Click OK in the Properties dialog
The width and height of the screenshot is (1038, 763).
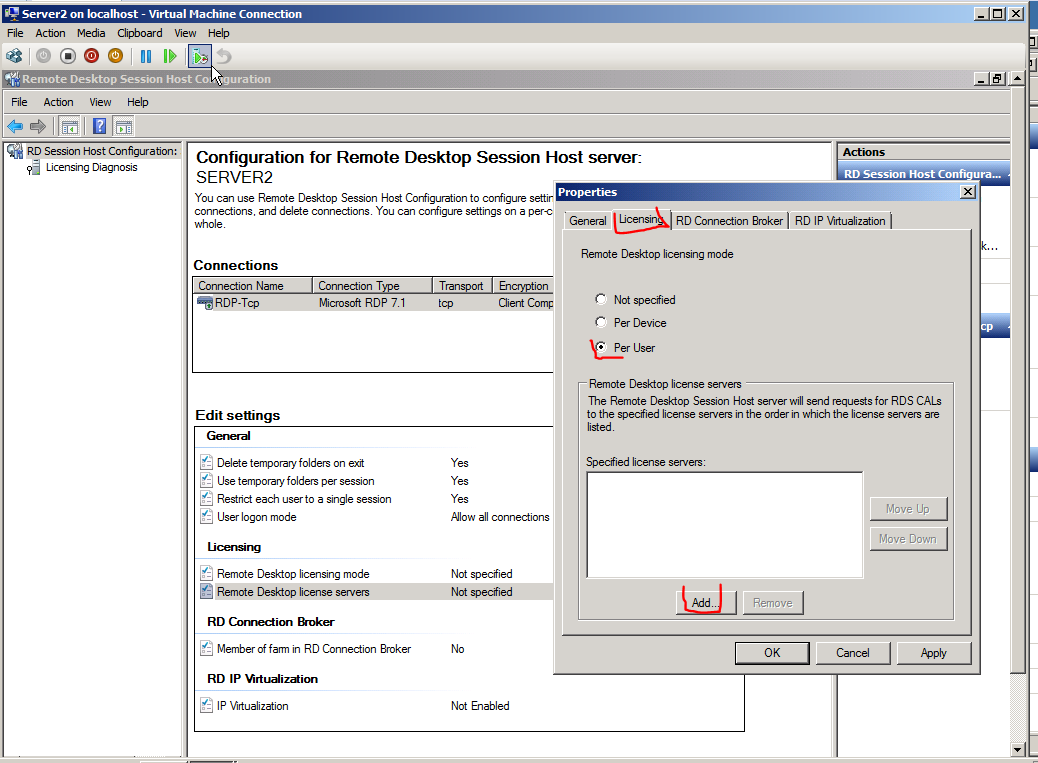click(x=772, y=653)
